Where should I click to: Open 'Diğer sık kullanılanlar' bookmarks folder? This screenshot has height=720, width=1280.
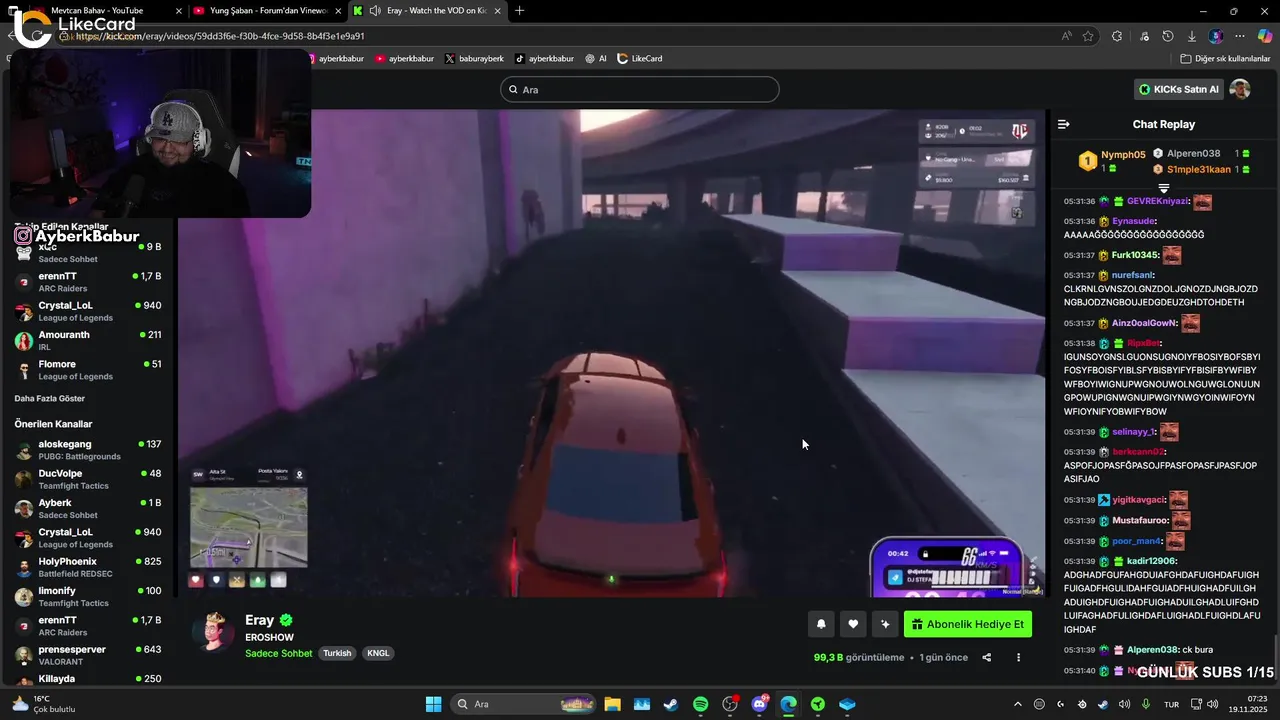tap(1225, 59)
